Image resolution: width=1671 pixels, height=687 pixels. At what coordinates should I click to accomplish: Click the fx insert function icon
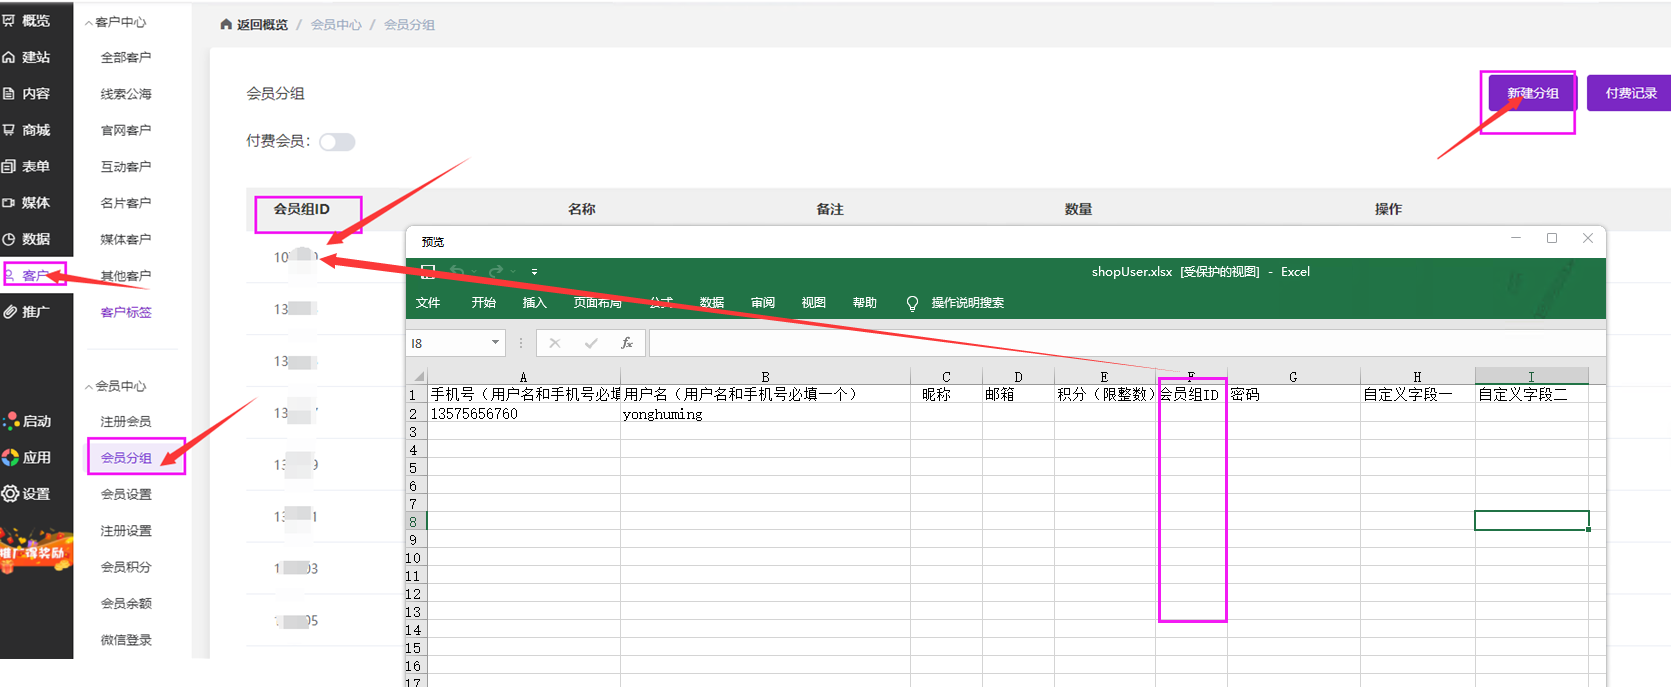point(627,343)
